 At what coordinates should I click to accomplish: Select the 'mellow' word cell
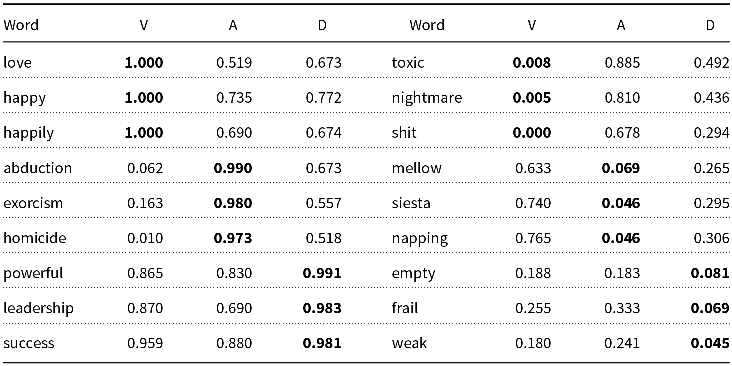(x=416, y=168)
